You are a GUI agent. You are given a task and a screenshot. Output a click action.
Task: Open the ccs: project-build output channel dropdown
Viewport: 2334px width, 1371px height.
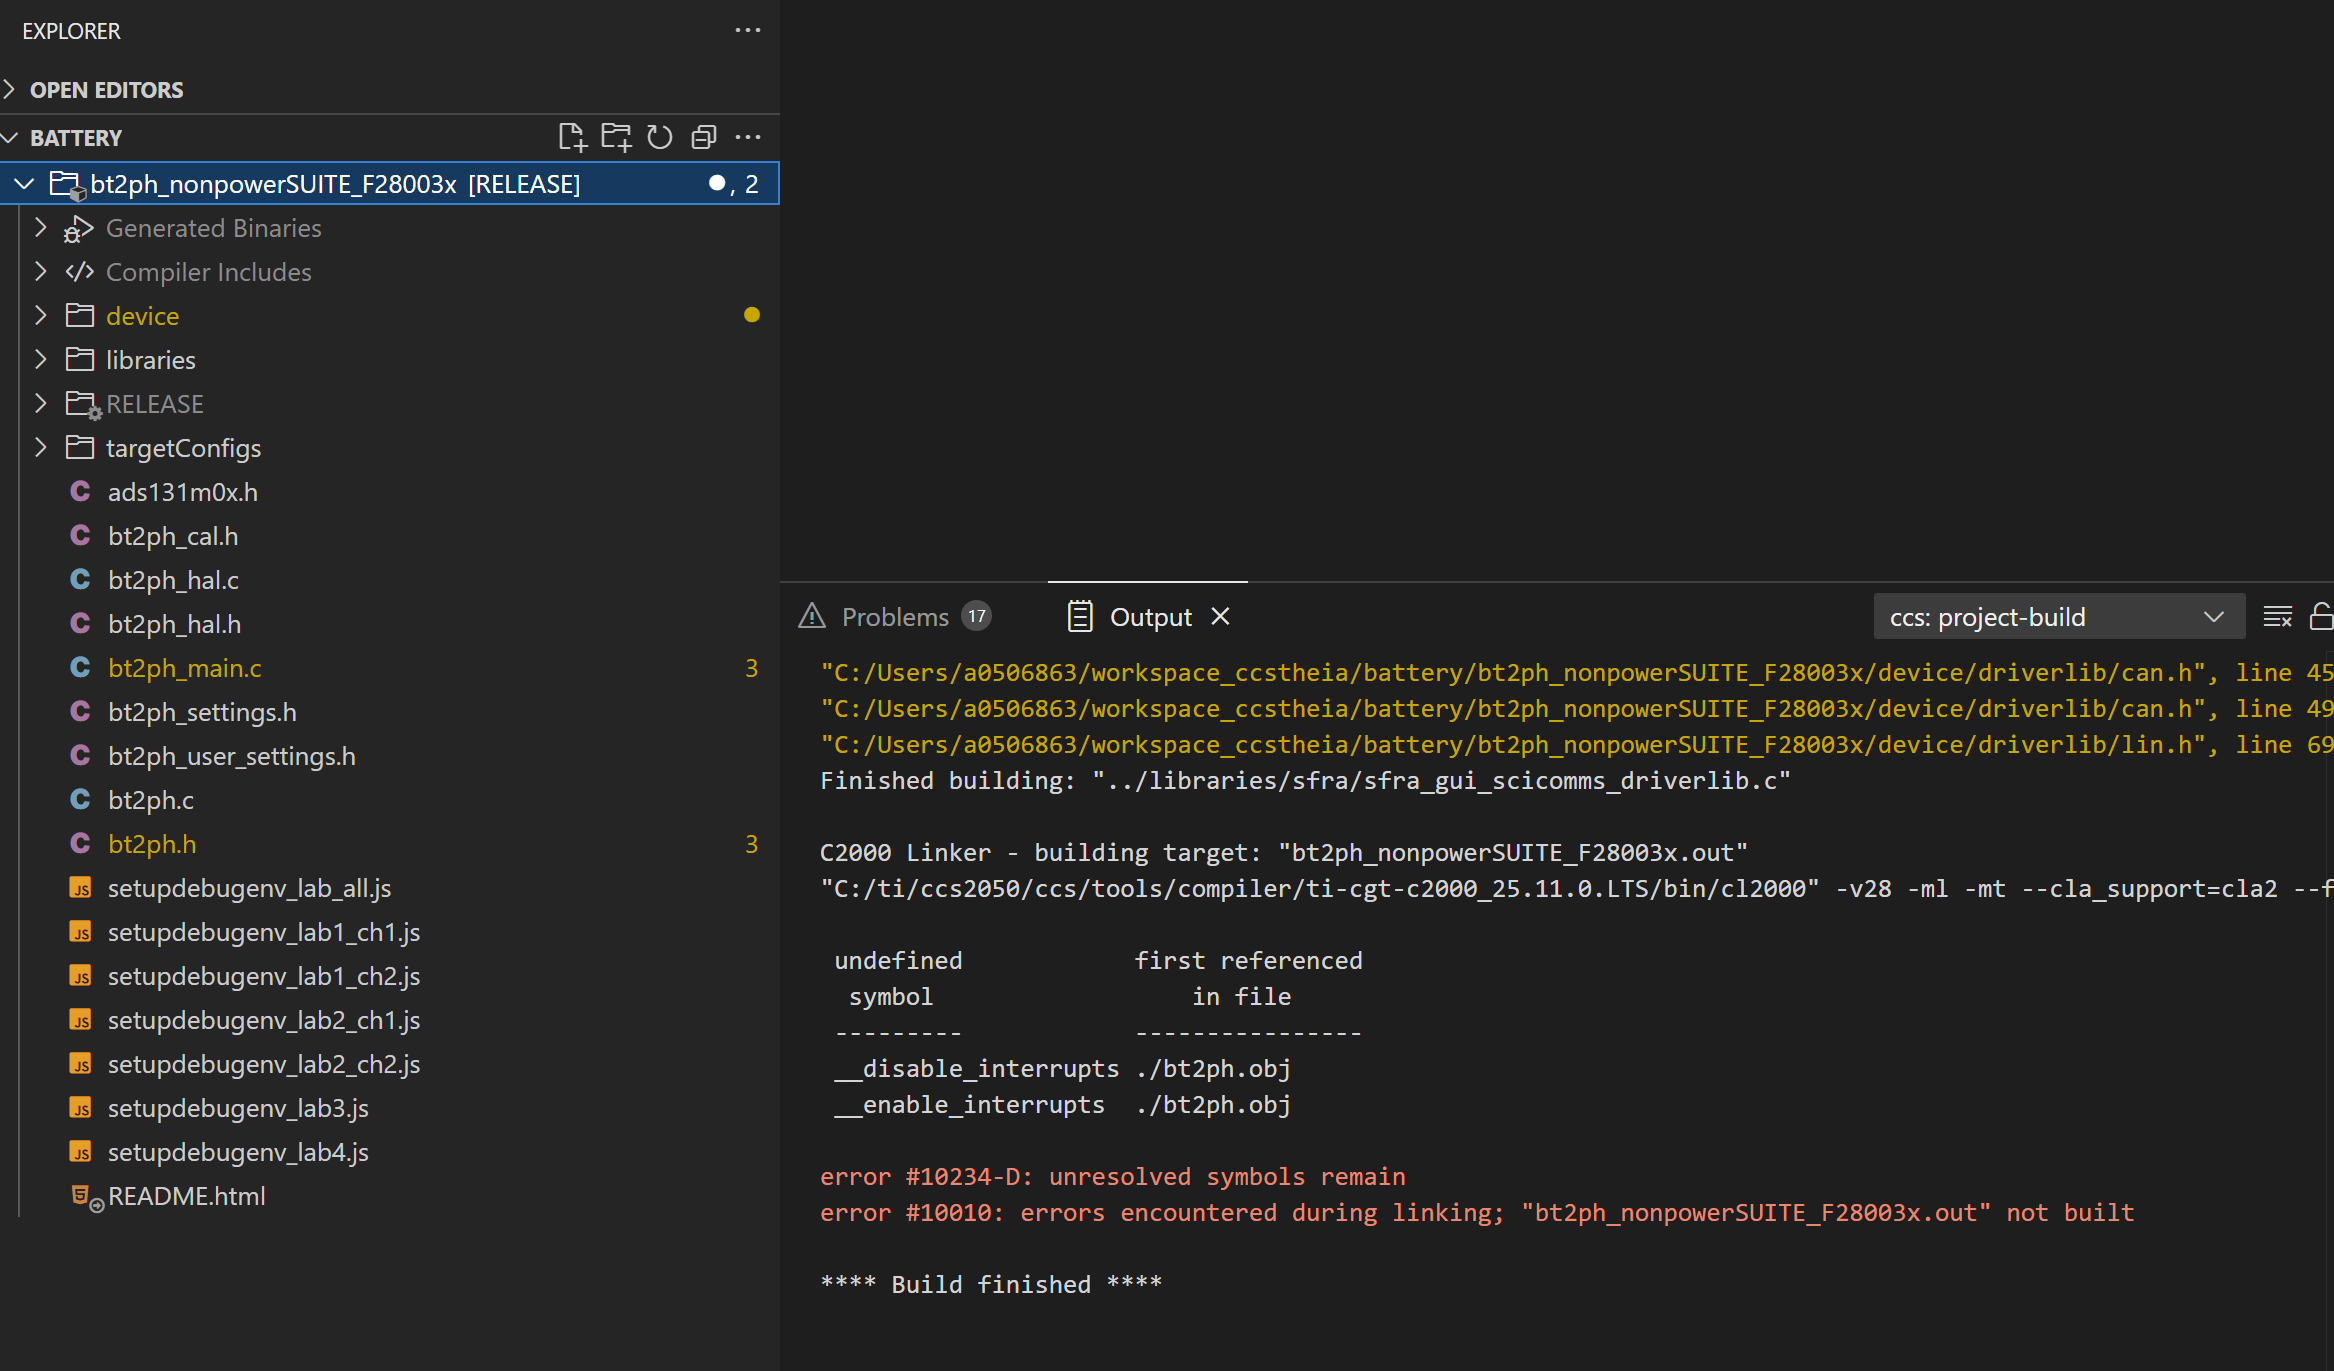point(2059,617)
